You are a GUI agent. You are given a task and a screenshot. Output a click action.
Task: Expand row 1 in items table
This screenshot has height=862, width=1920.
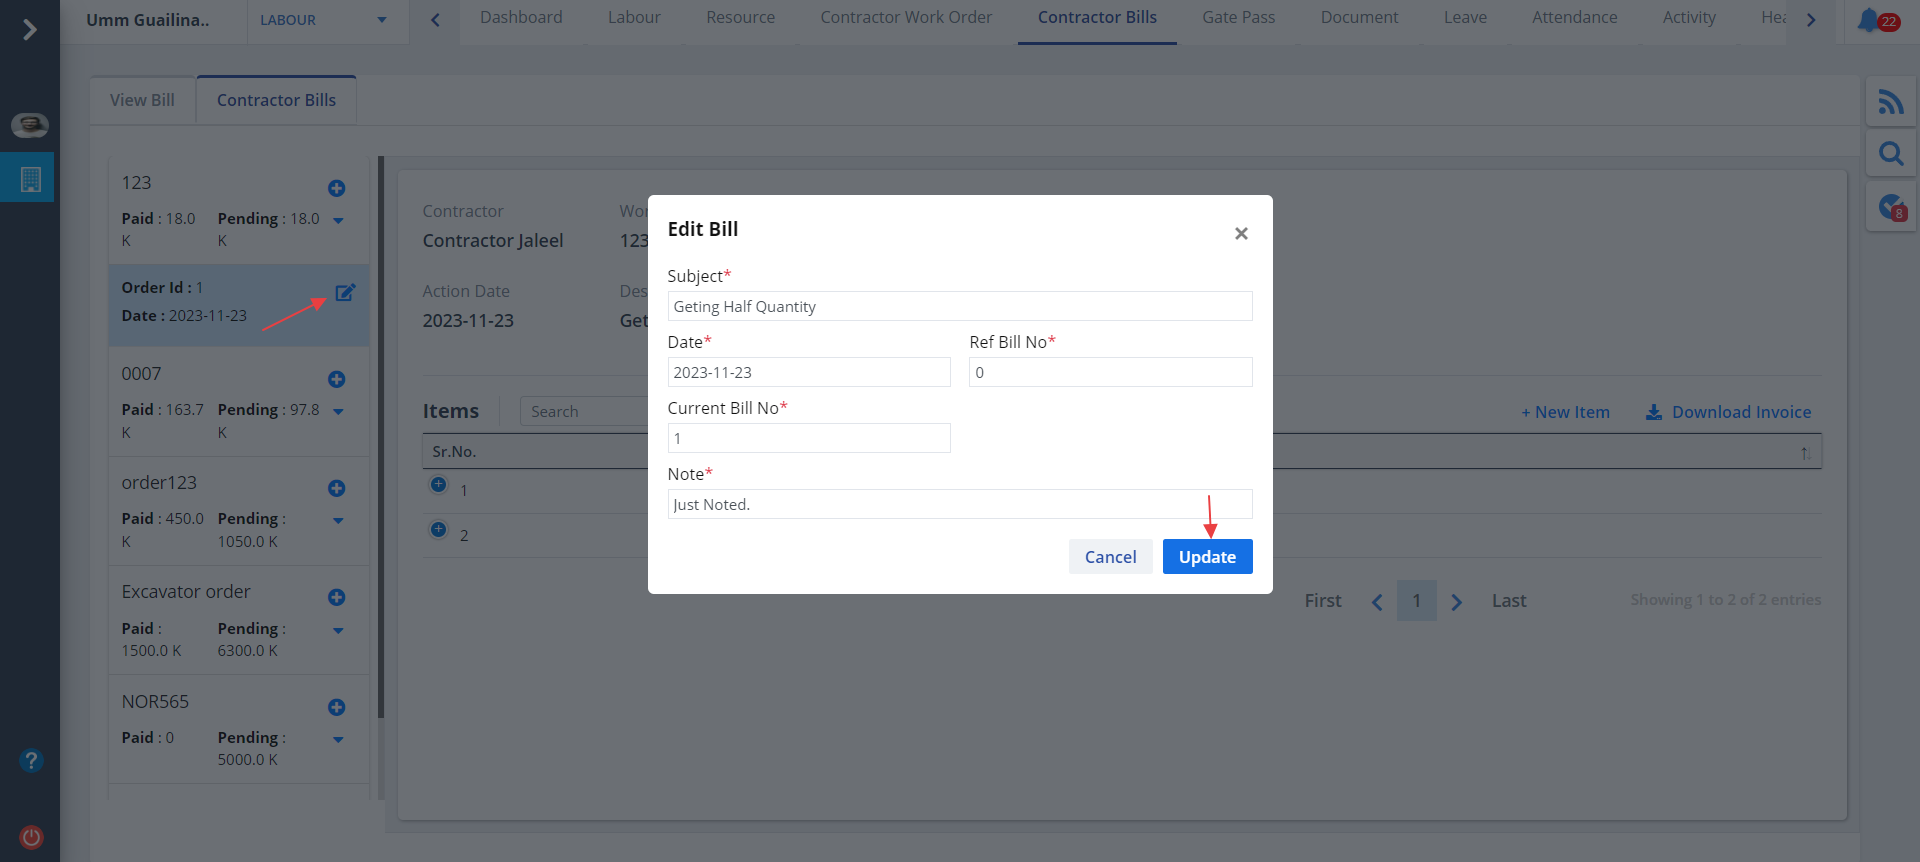pyautogui.click(x=438, y=485)
